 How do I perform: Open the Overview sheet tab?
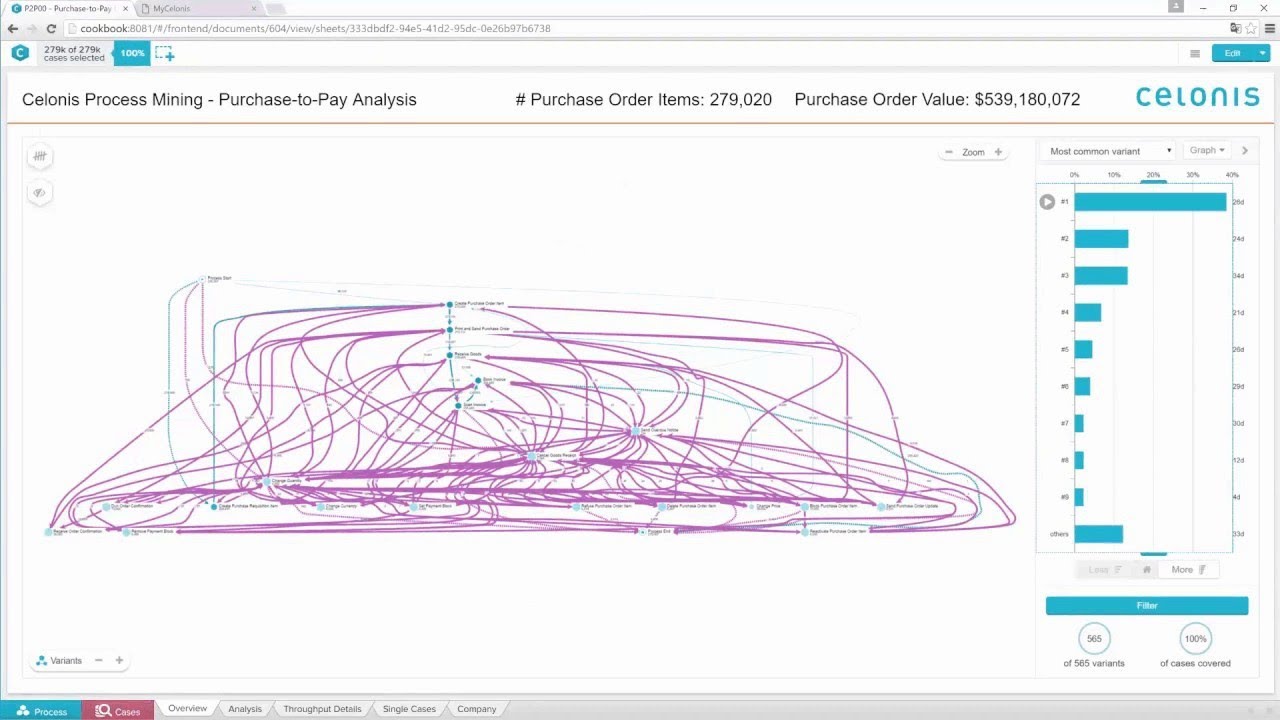click(x=187, y=709)
